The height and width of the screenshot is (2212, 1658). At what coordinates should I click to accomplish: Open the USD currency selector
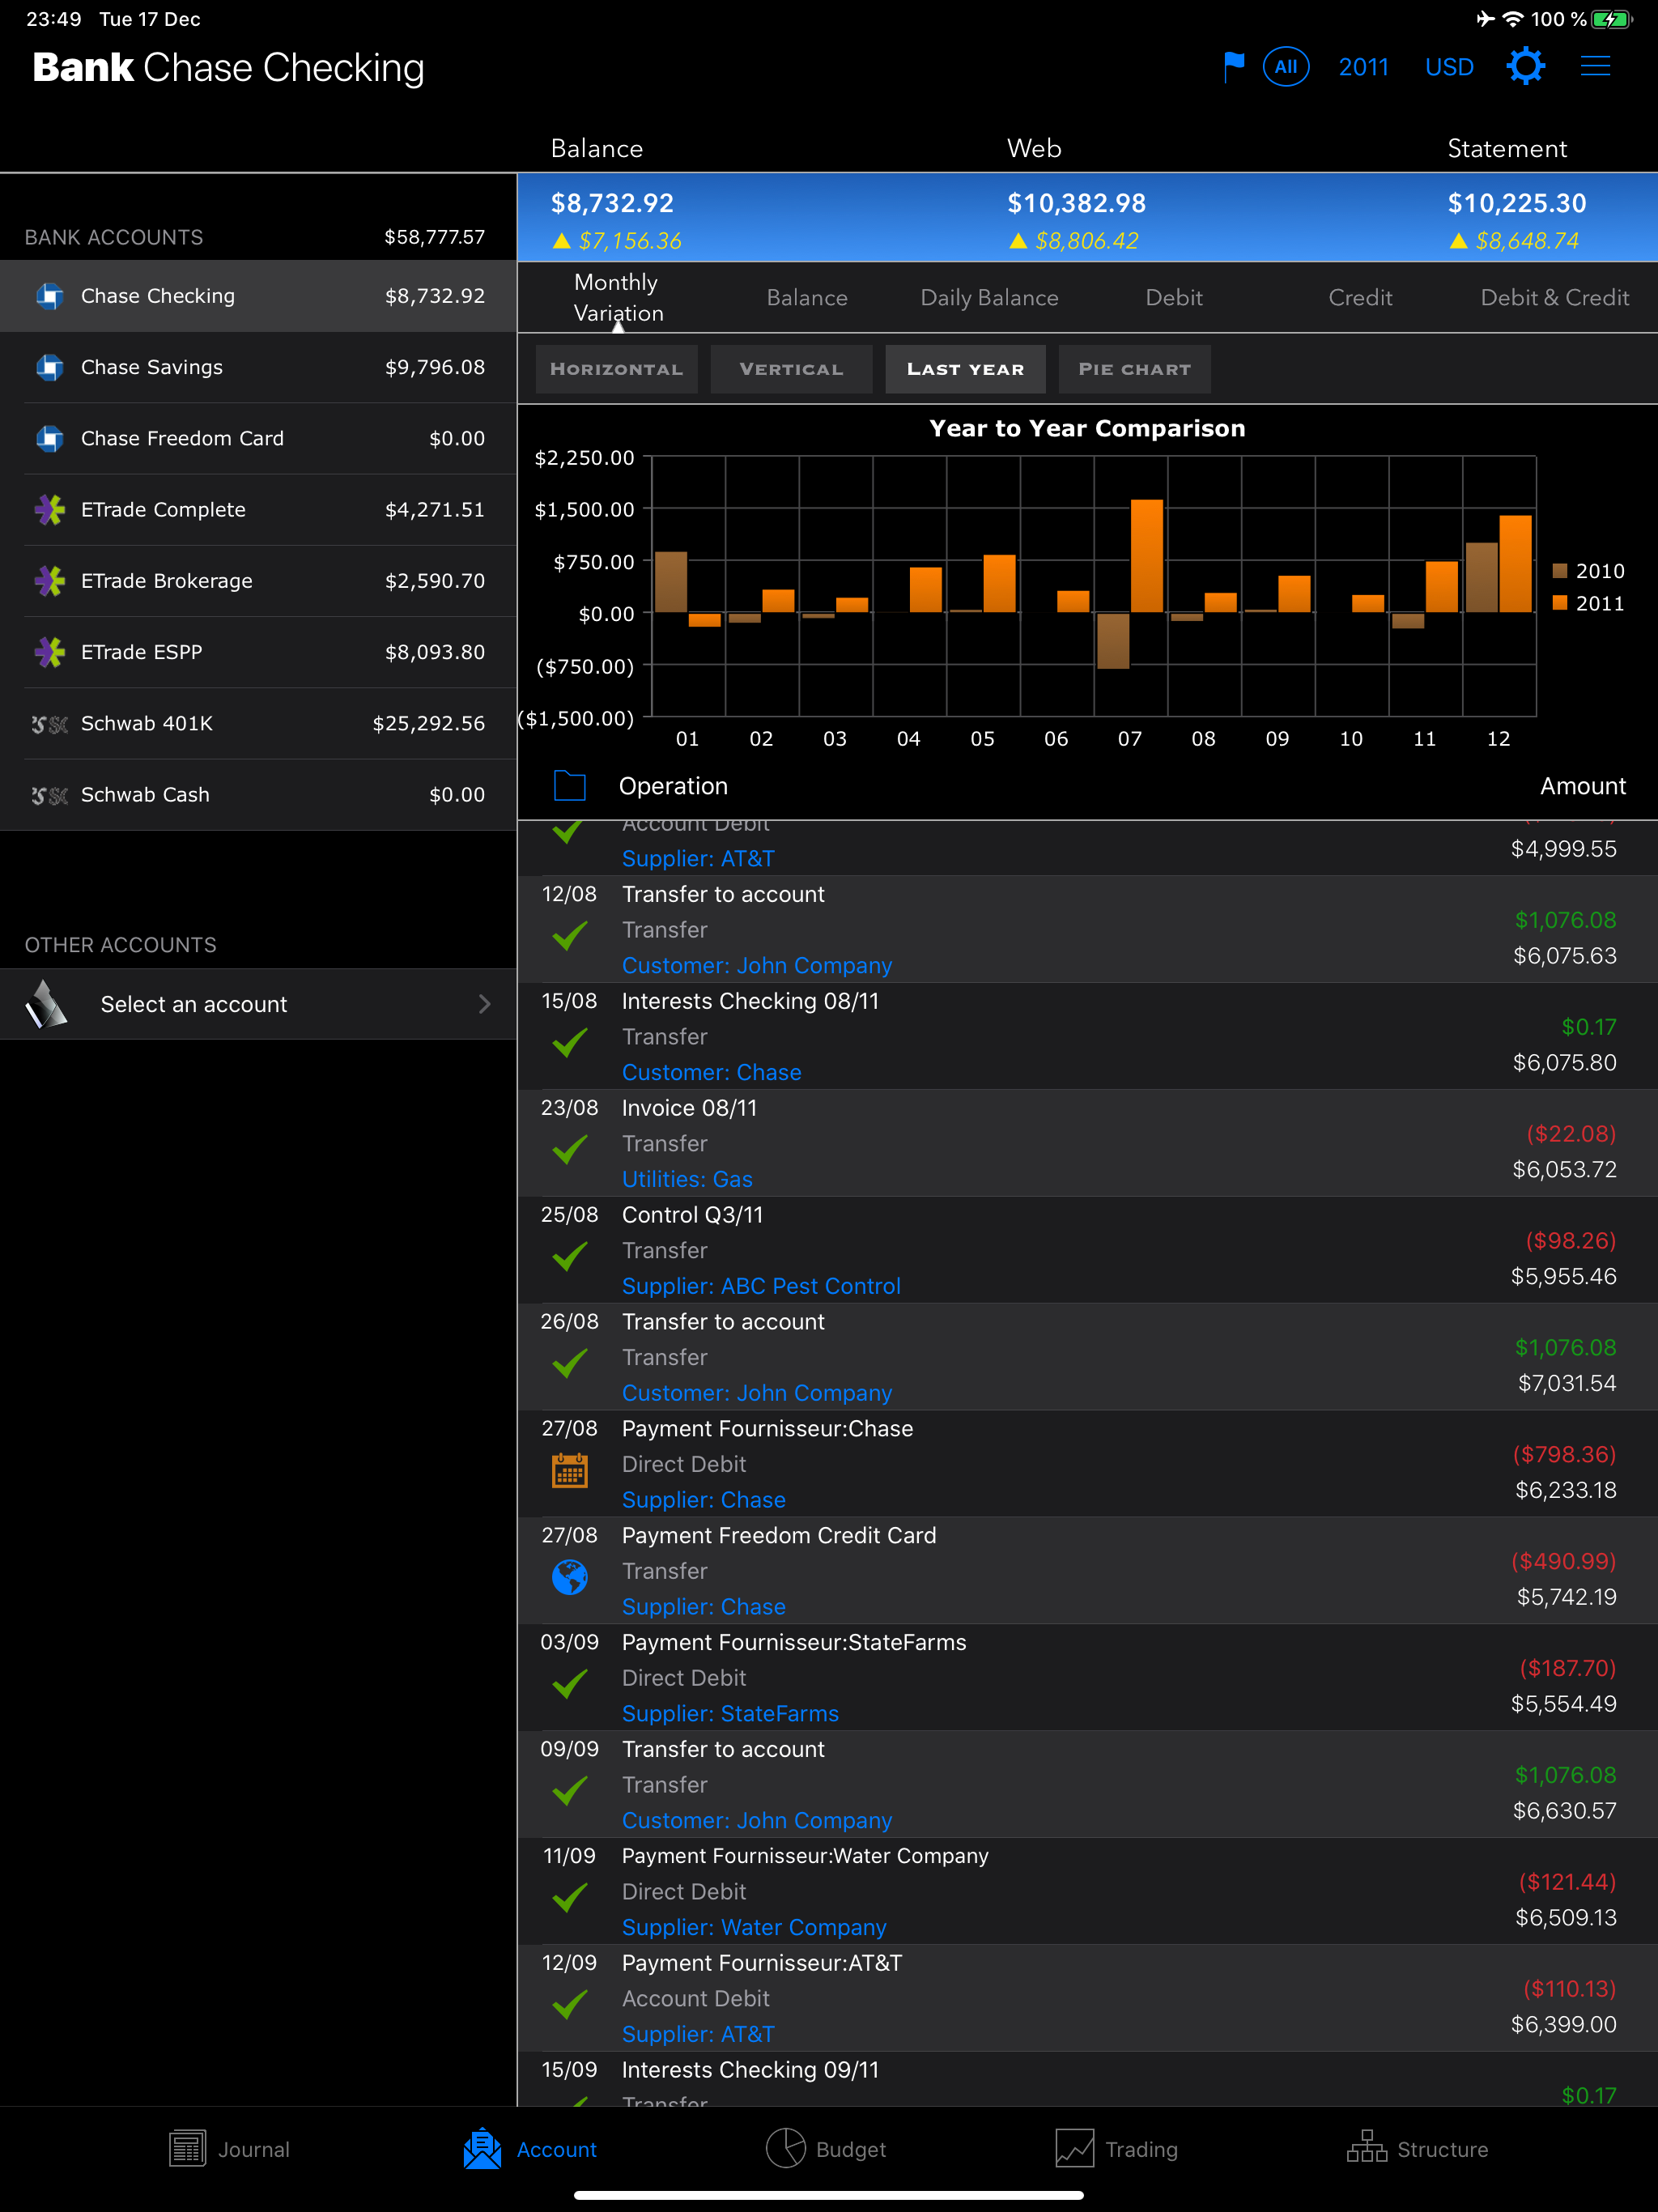(1449, 67)
